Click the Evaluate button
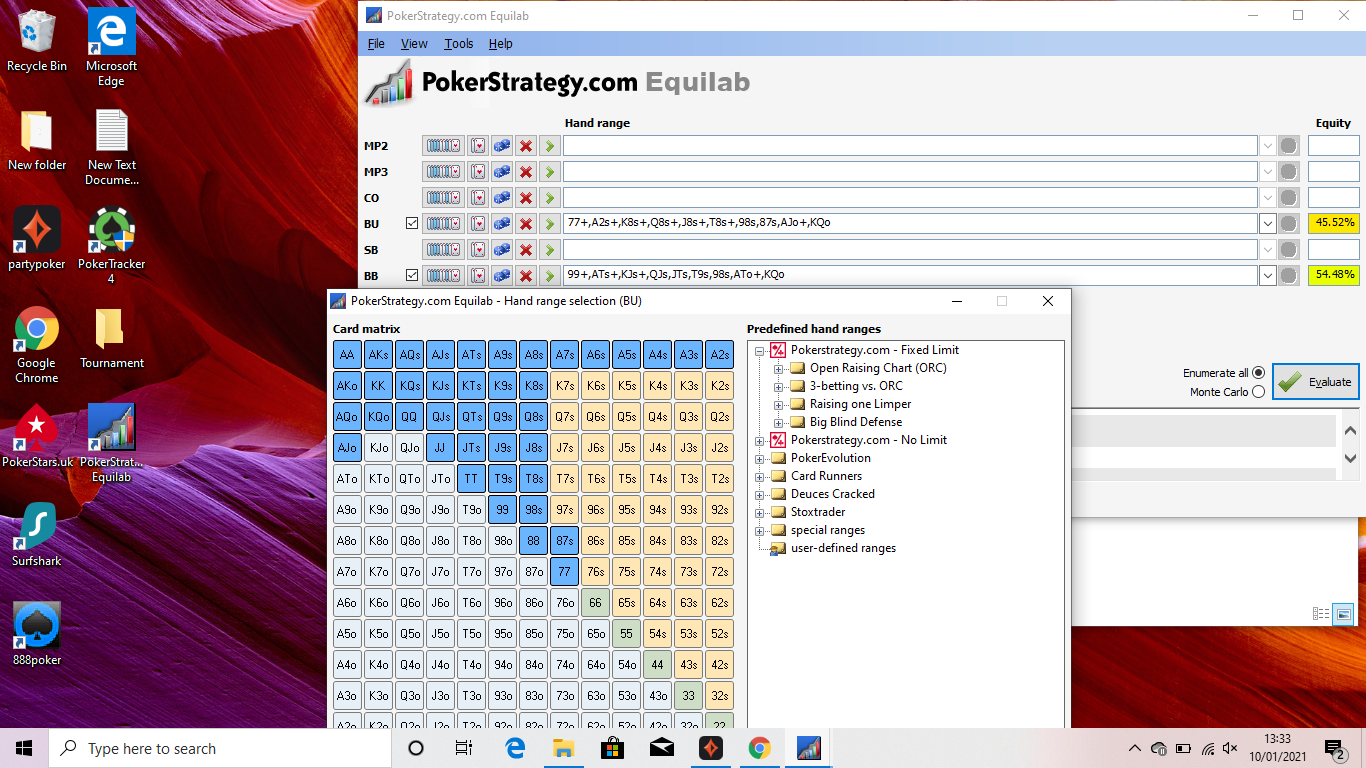The height and width of the screenshot is (768, 1366). (x=1316, y=382)
